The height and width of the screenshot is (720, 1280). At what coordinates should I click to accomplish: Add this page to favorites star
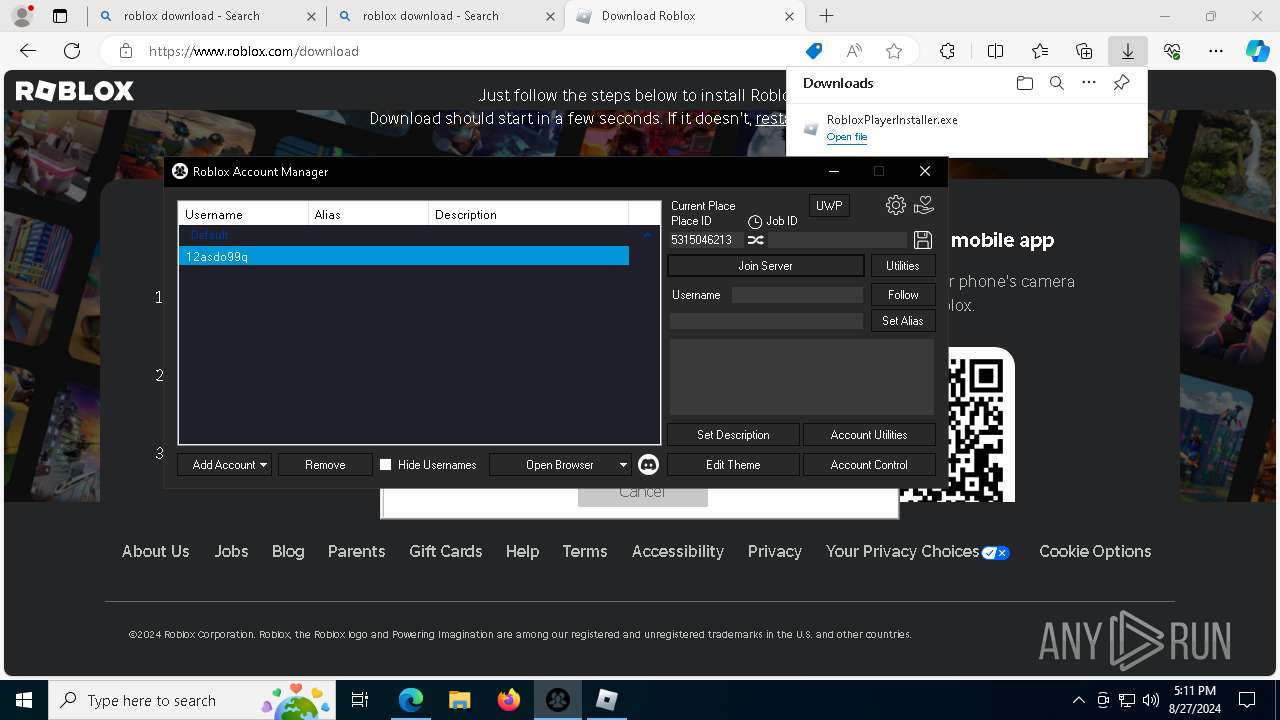[x=894, y=51]
